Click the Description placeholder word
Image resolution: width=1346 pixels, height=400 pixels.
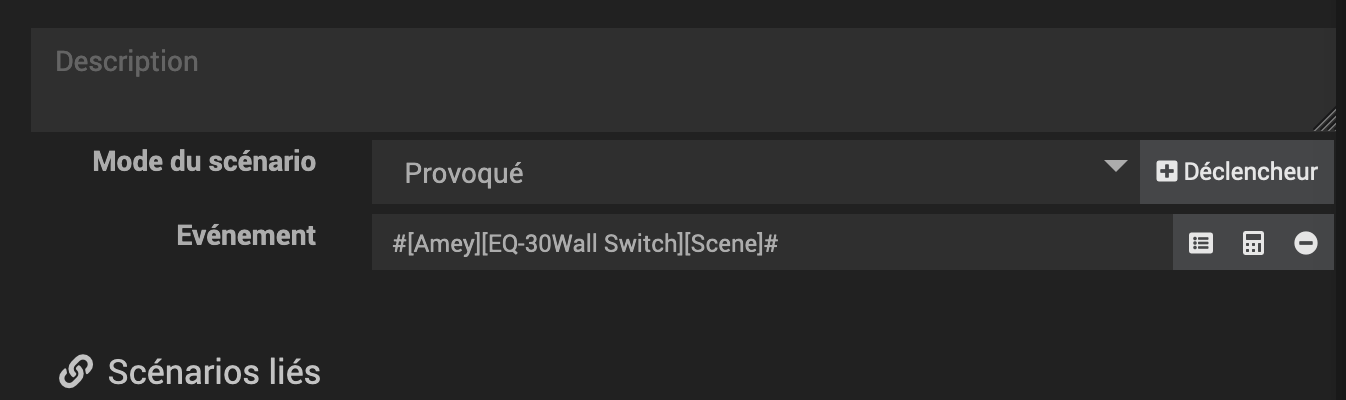coord(127,62)
